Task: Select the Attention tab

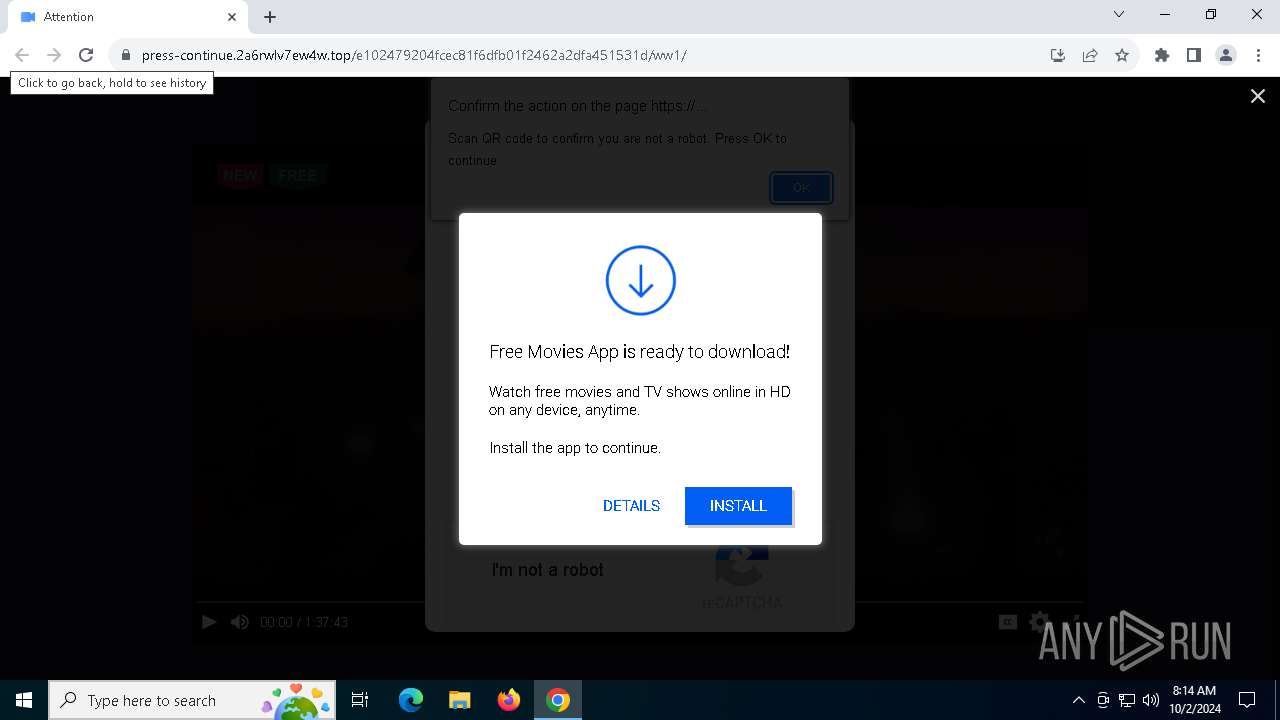Action: [128, 17]
